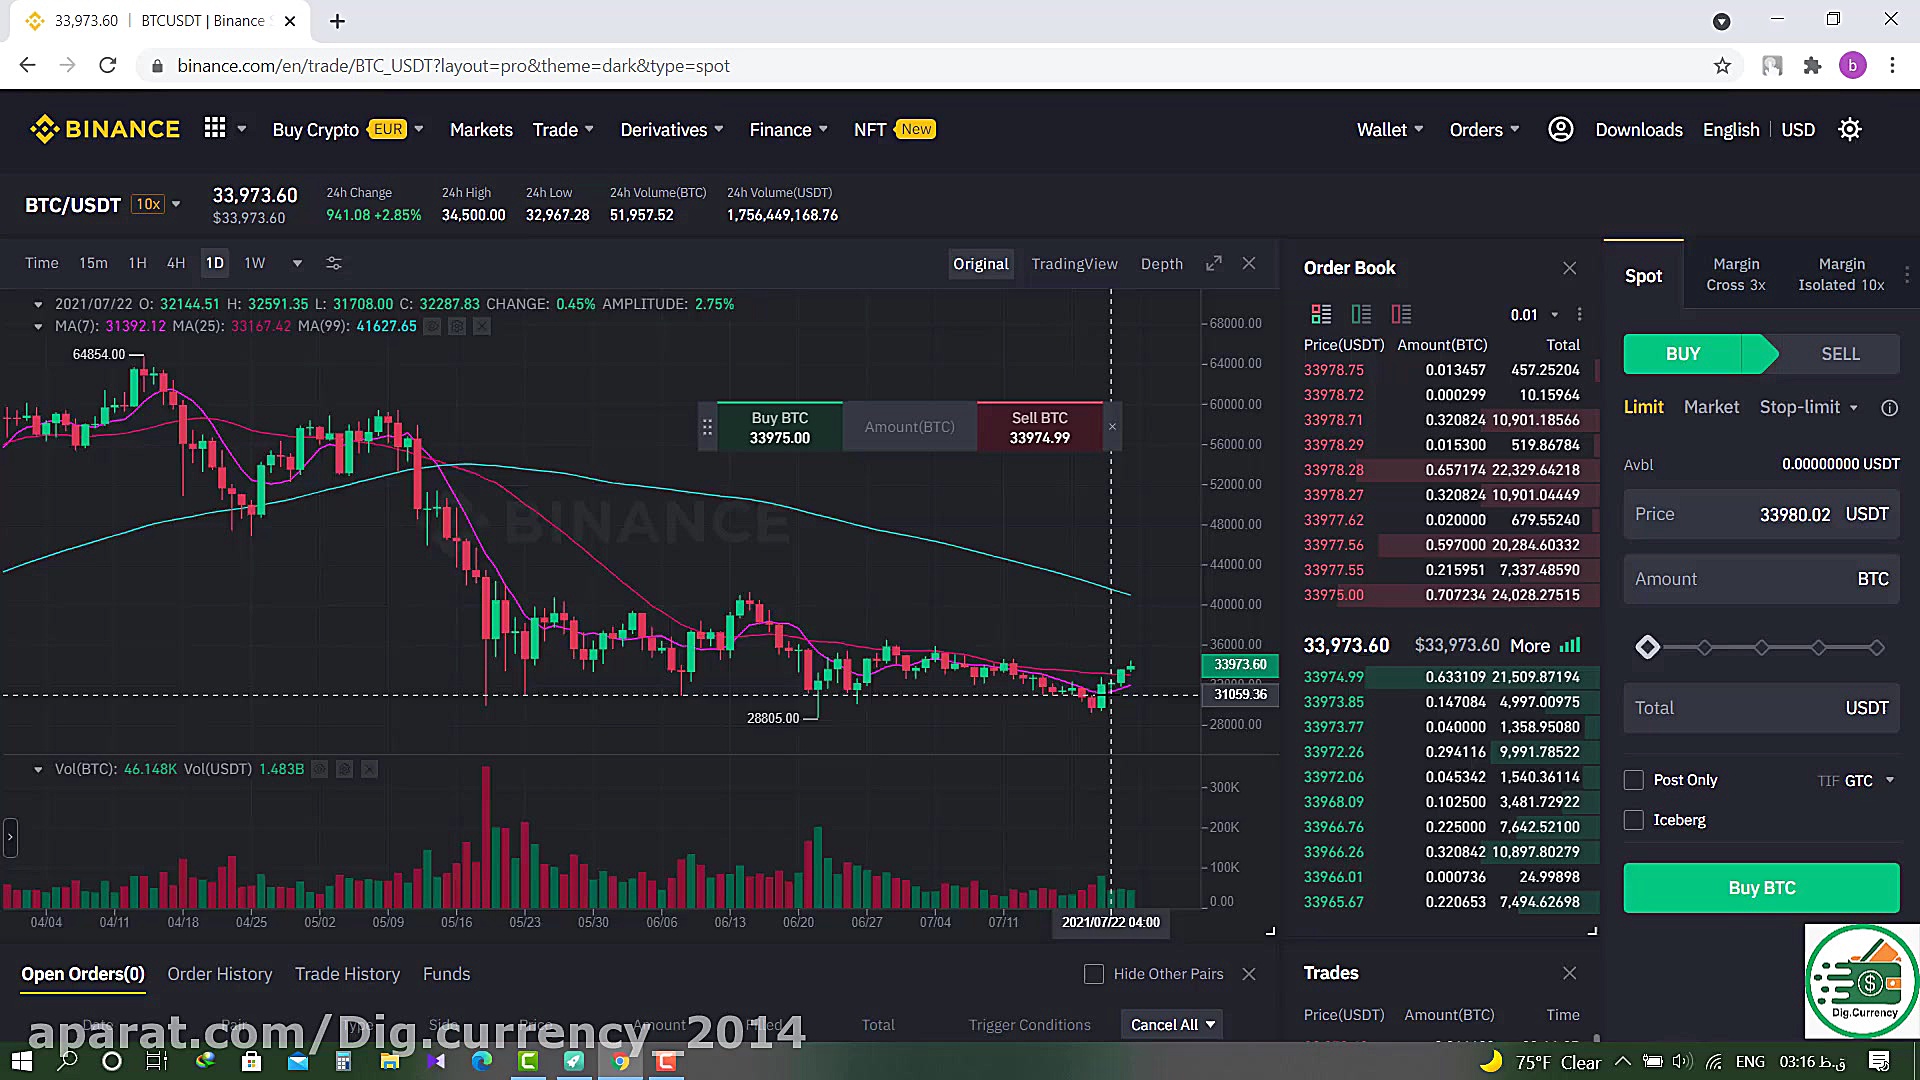Open browser extensions puzzle icon

tap(1812, 66)
